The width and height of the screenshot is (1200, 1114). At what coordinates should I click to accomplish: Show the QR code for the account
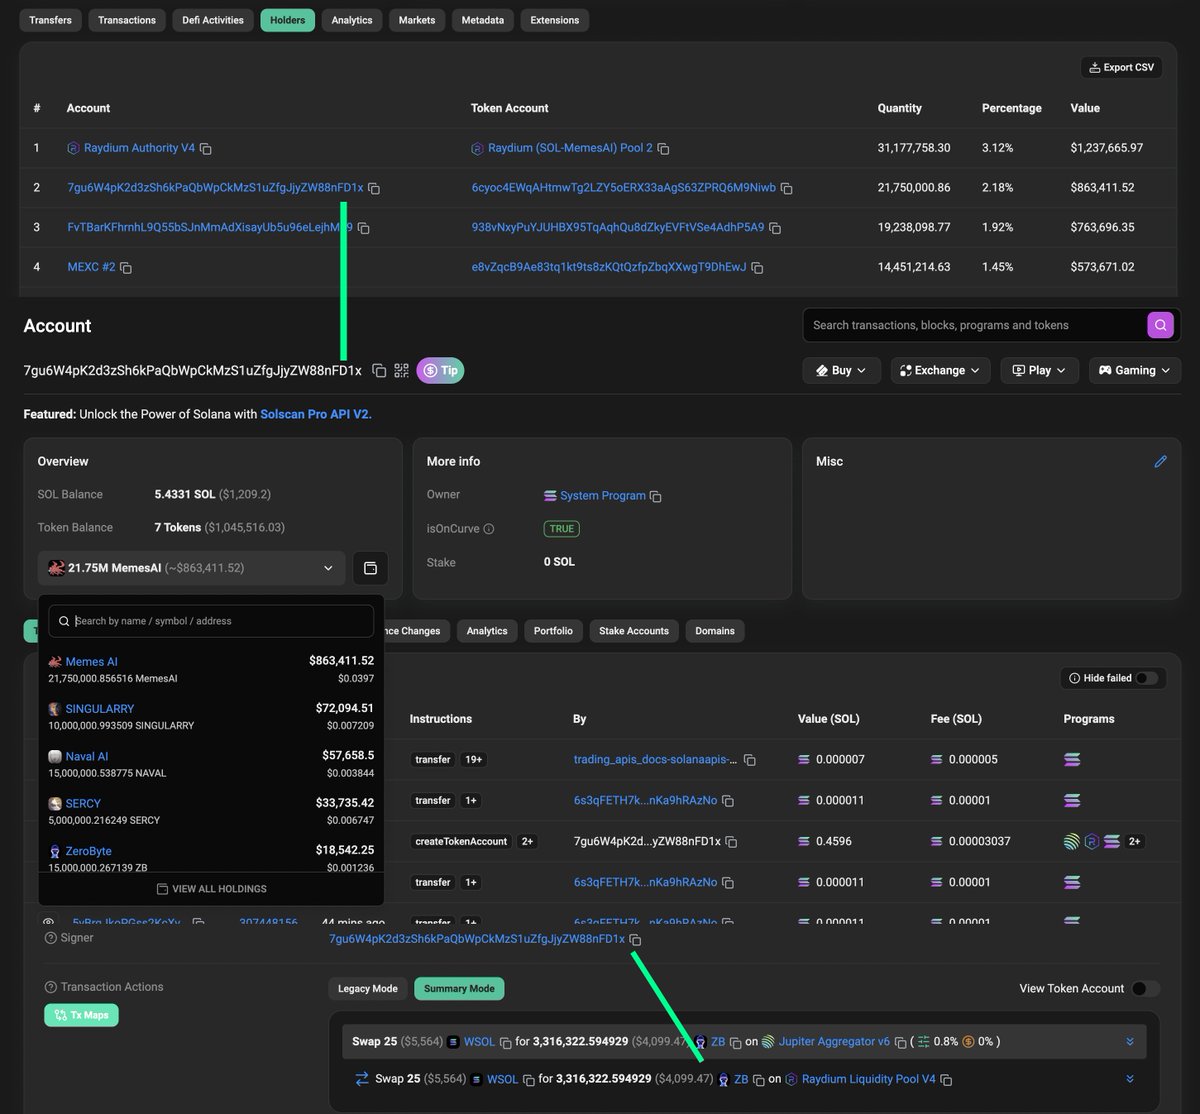tap(401, 371)
